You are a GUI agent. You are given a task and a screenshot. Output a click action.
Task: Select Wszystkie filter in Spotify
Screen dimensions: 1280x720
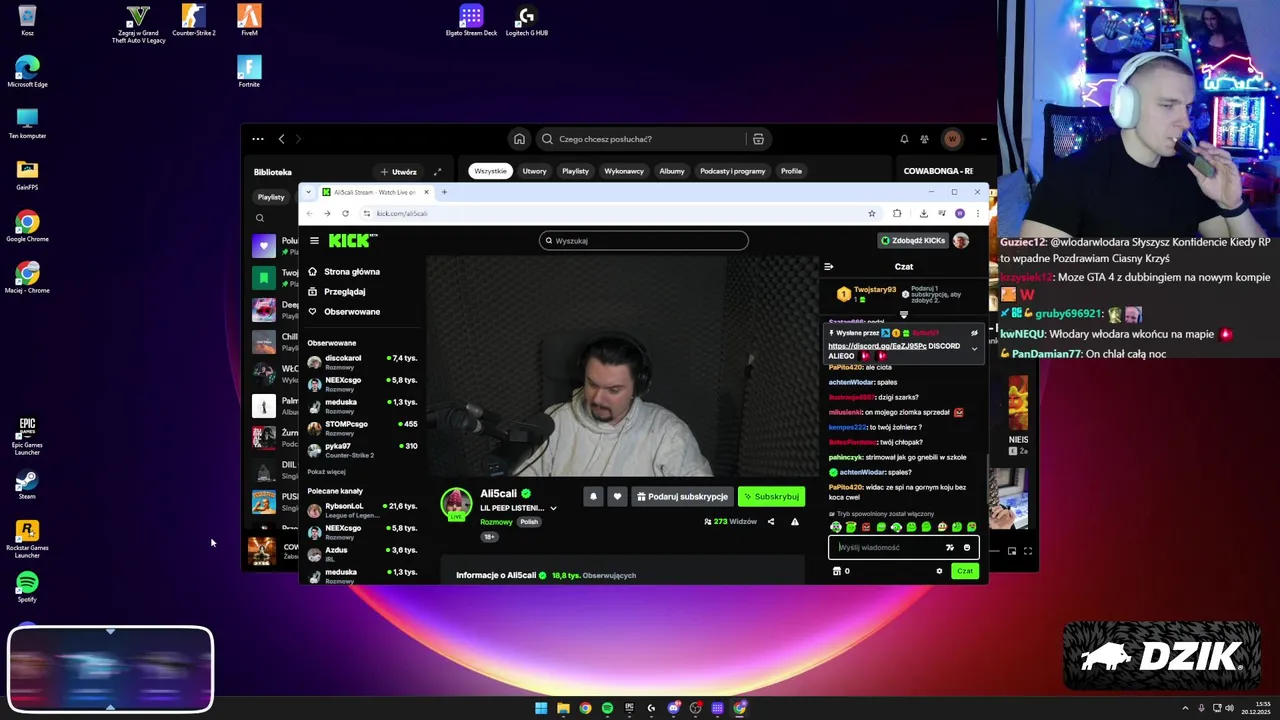[x=490, y=171]
